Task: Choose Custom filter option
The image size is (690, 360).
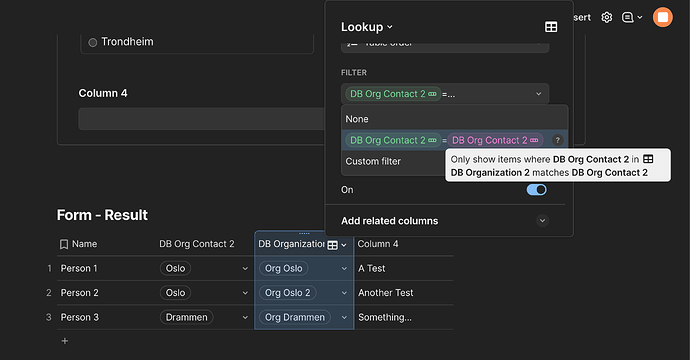Action: tap(373, 161)
